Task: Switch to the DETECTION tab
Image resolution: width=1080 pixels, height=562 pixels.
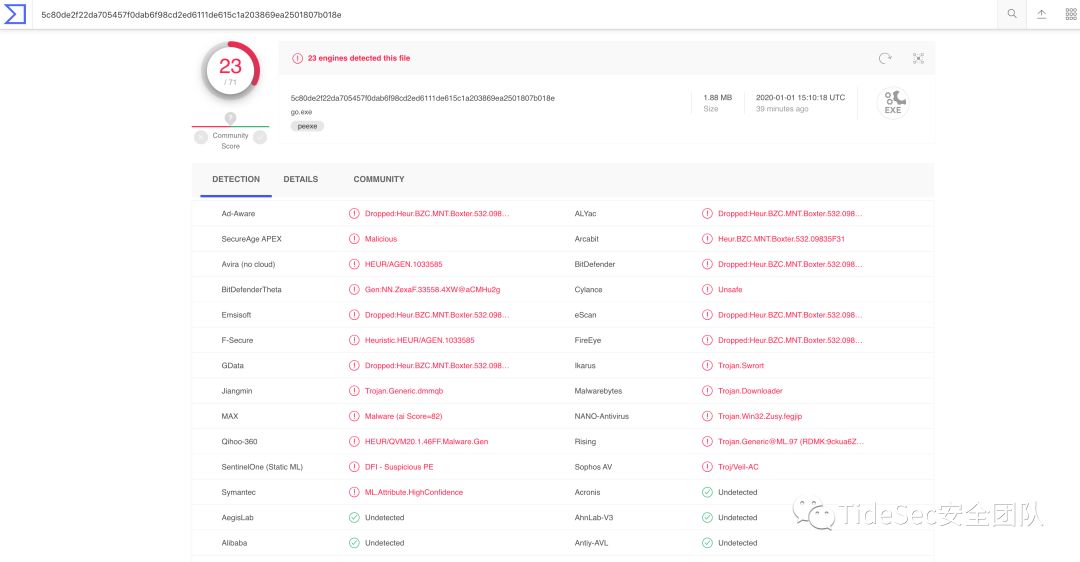Action: pyautogui.click(x=236, y=179)
